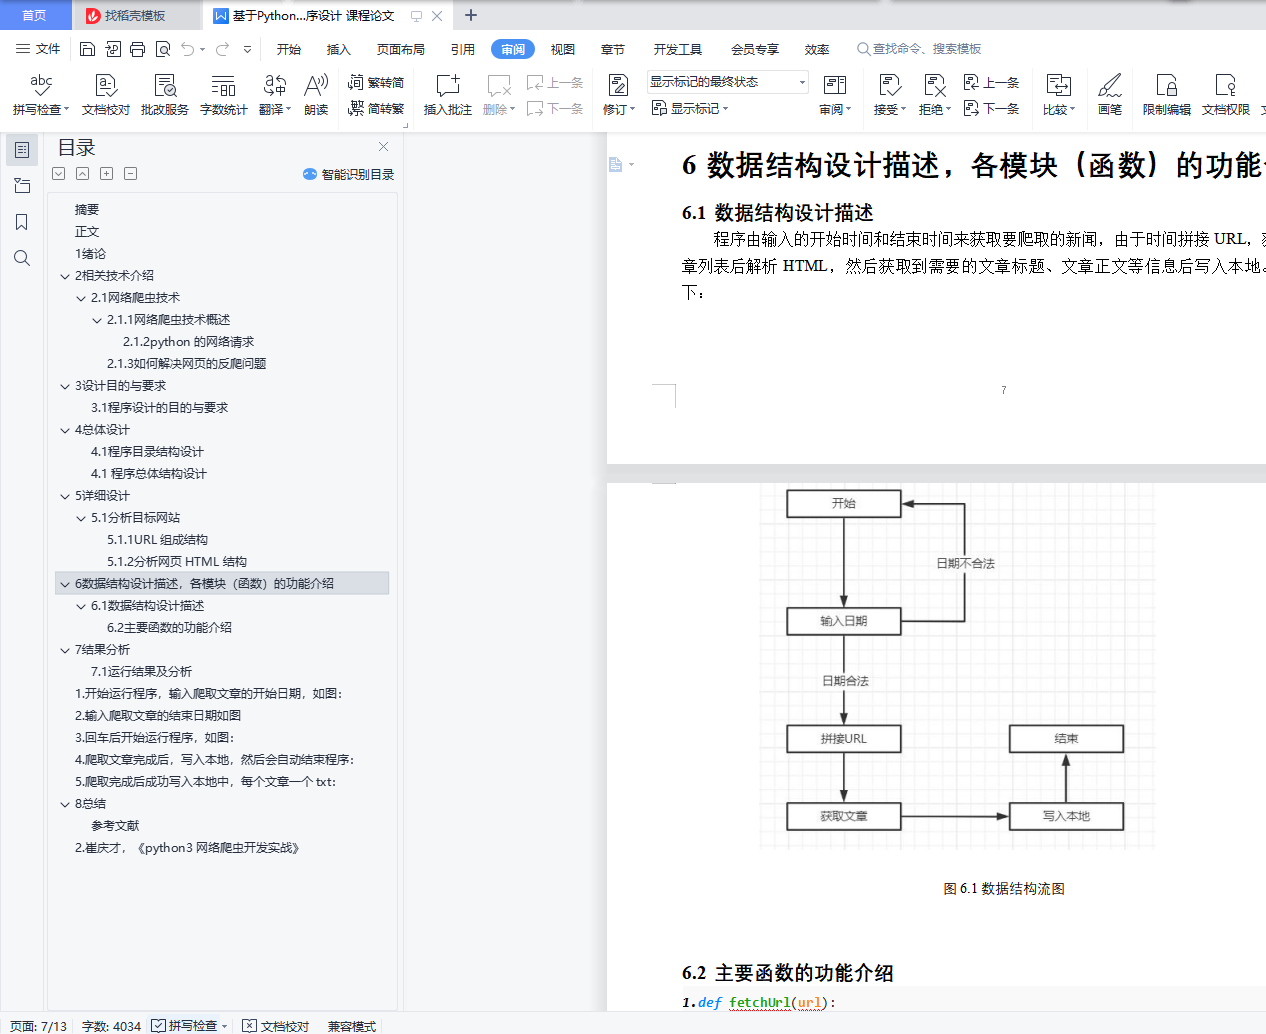Open 文档校对 document proofreading tool

point(106,96)
